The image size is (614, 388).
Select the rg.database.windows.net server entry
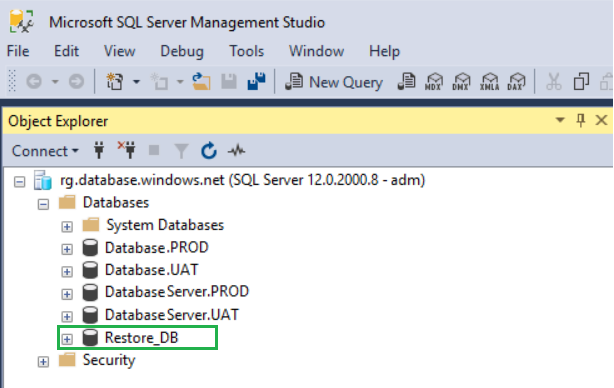click(x=242, y=180)
